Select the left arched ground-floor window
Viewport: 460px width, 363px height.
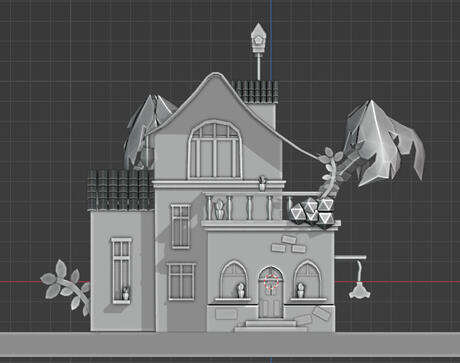click(233, 280)
